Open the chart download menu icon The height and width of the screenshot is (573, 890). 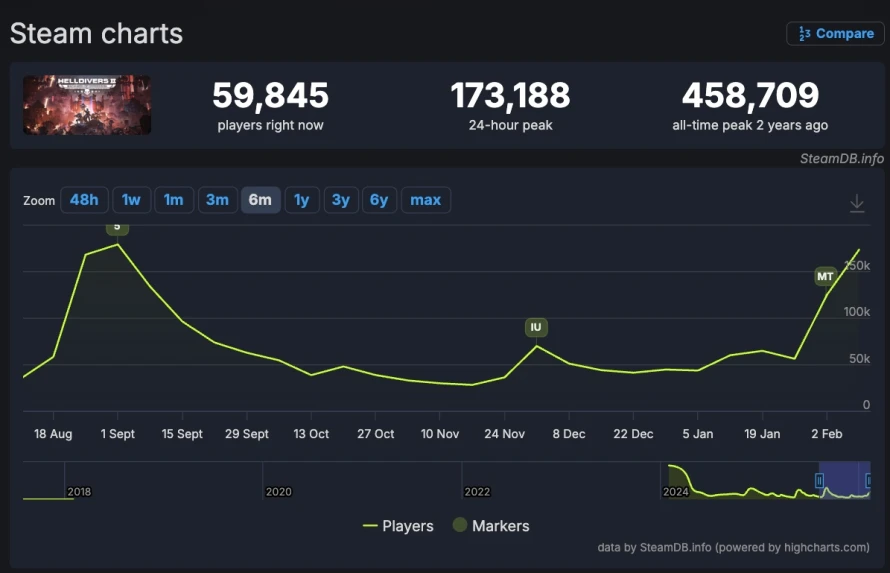tap(857, 203)
